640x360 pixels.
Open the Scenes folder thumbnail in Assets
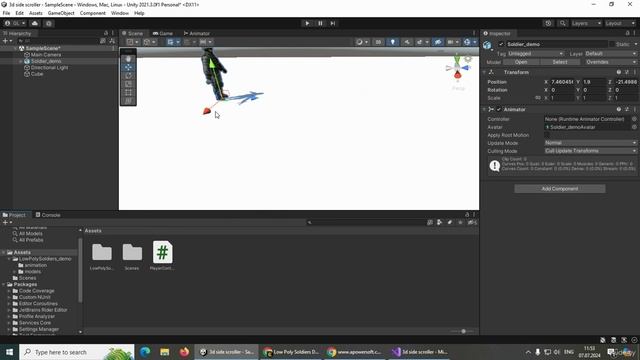click(132, 252)
